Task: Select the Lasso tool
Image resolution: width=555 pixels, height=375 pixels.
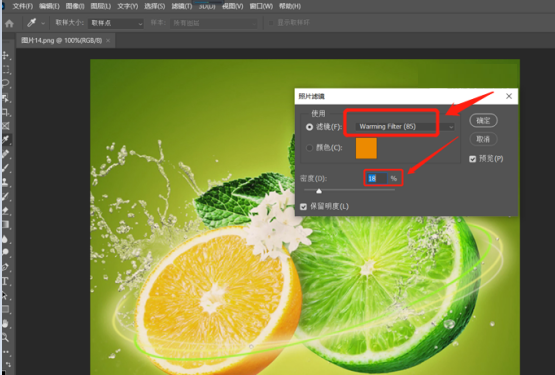Action: 6,84
